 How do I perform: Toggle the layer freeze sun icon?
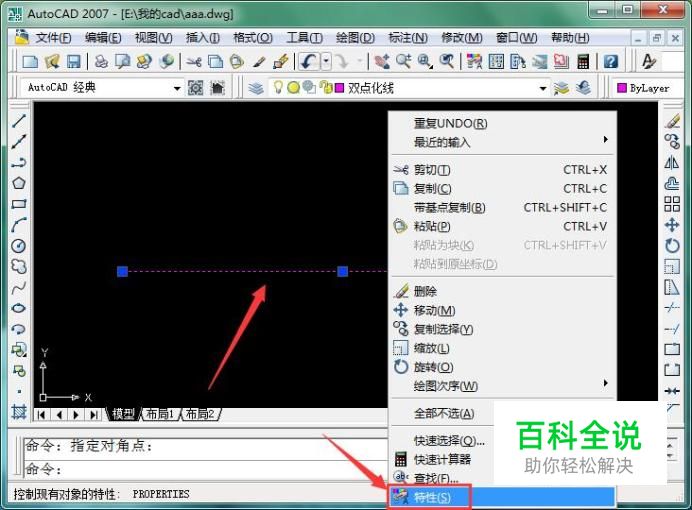(x=293, y=88)
